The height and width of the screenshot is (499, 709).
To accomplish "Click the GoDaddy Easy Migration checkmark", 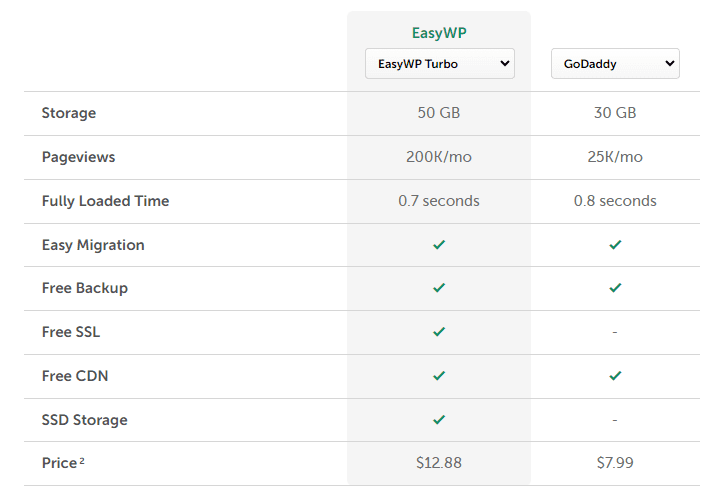I will click(x=615, y=245).
